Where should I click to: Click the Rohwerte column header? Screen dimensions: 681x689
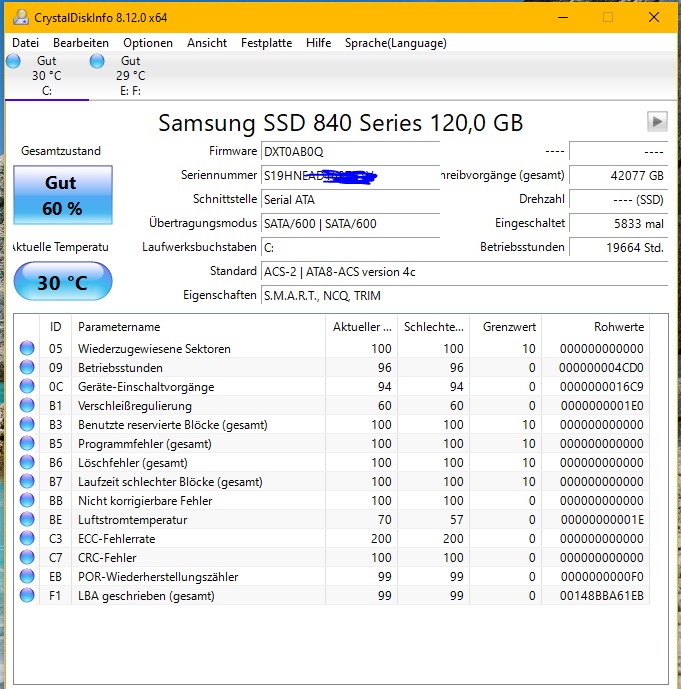pyautogui.click(x=596, y=327)
